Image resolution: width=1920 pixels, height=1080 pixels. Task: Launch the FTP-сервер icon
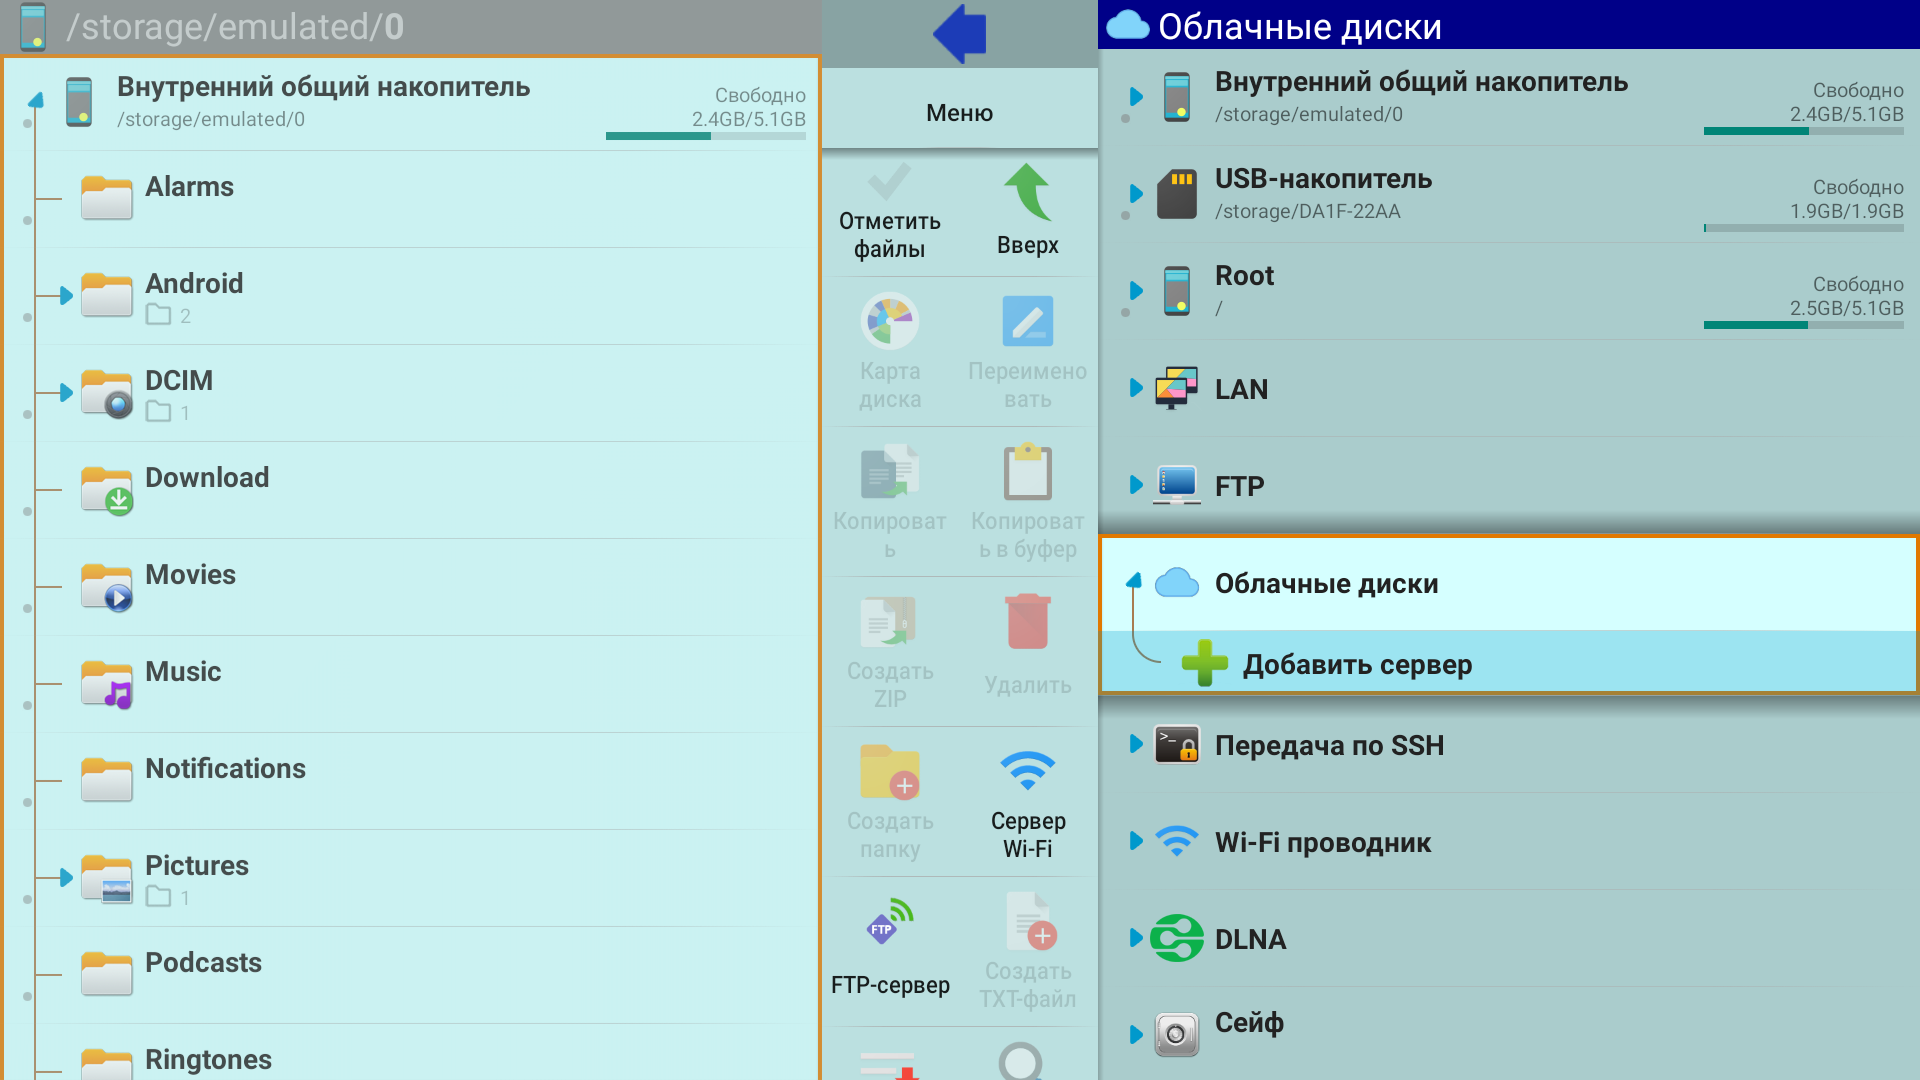[x=889, y=922]
